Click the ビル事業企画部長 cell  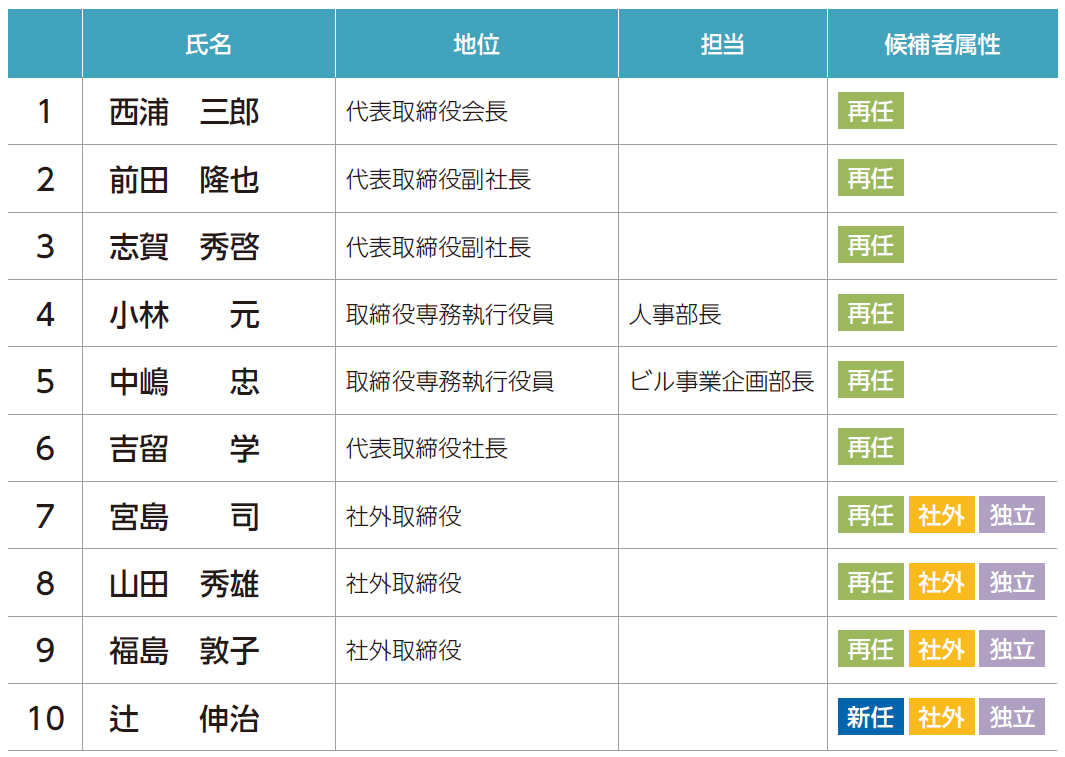pyautogui.click(x=721, y=381)
